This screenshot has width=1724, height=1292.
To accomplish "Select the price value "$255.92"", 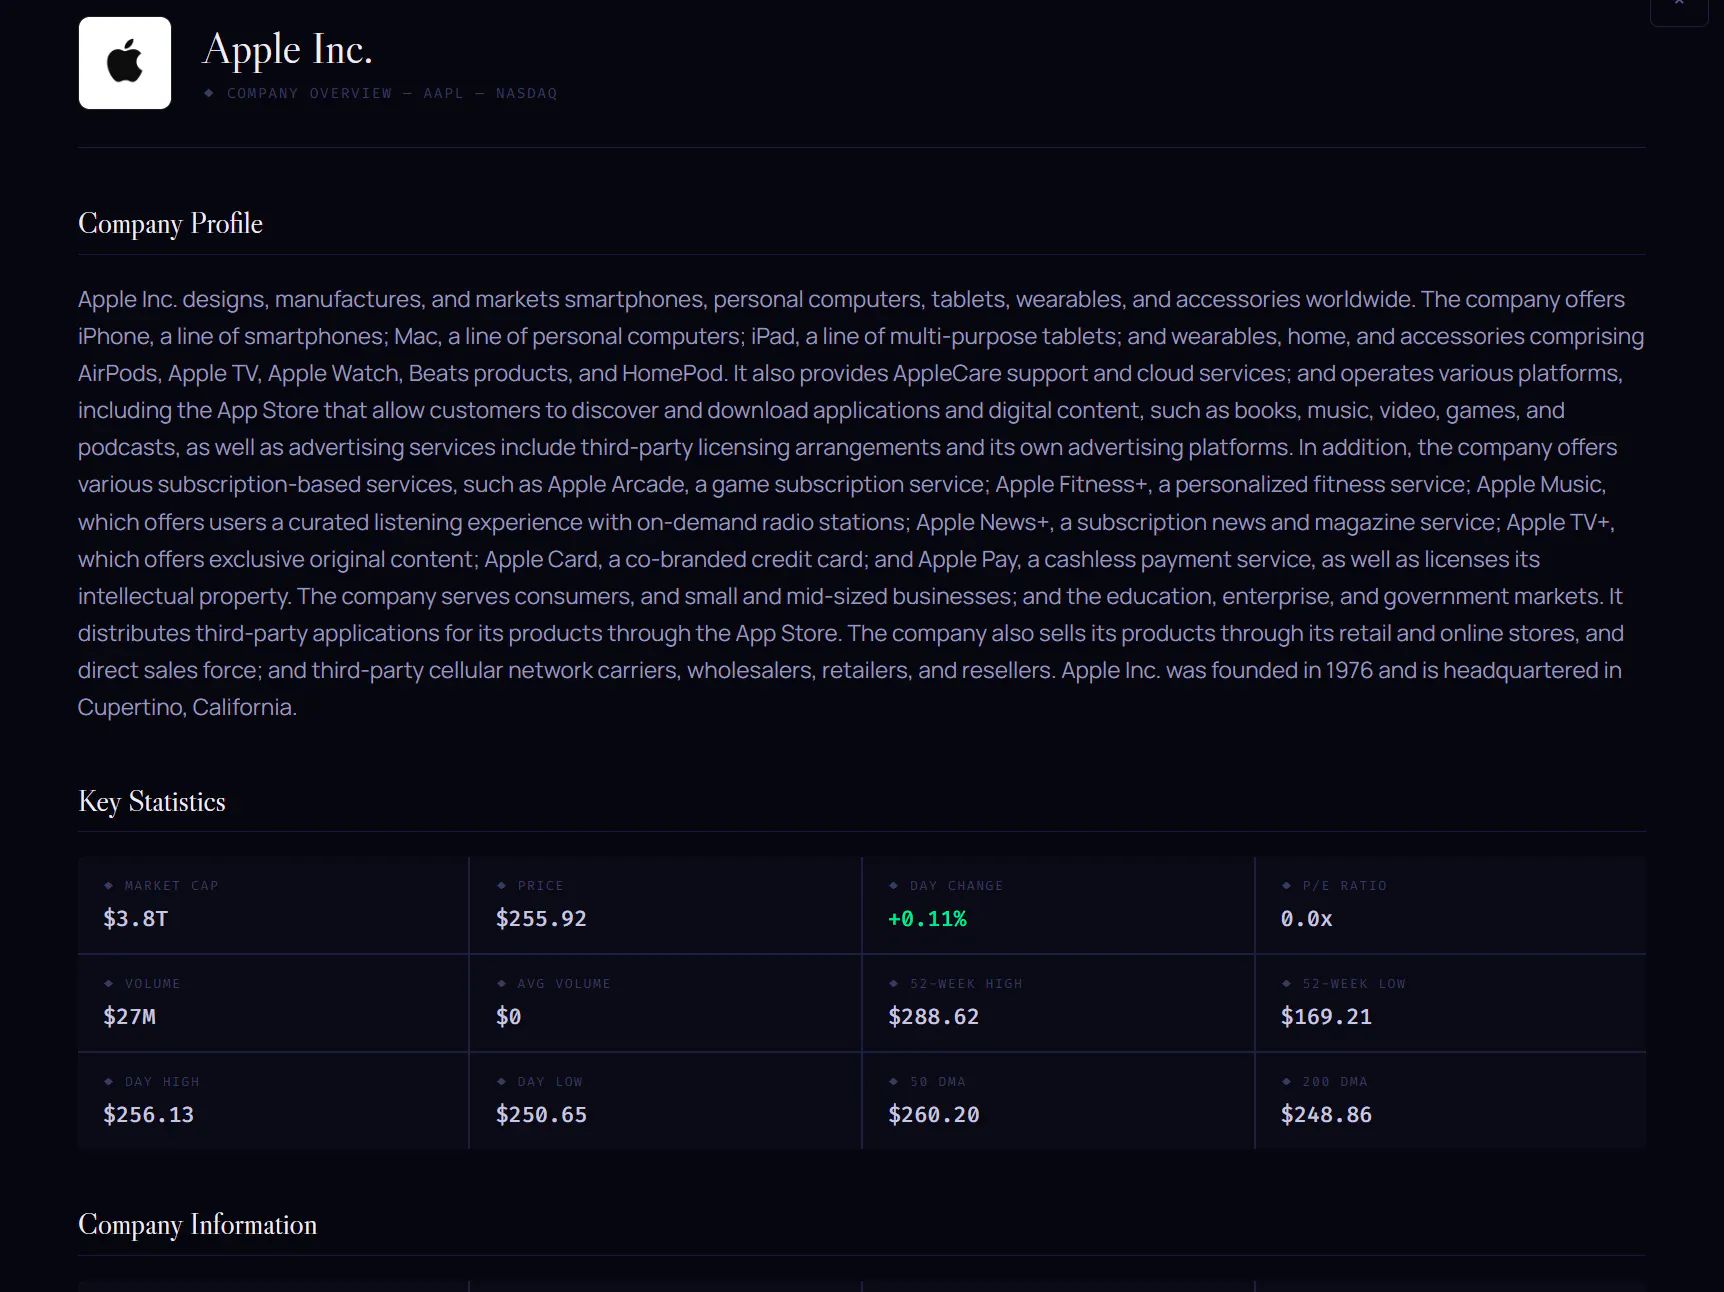I will click(x=541, y=919).
